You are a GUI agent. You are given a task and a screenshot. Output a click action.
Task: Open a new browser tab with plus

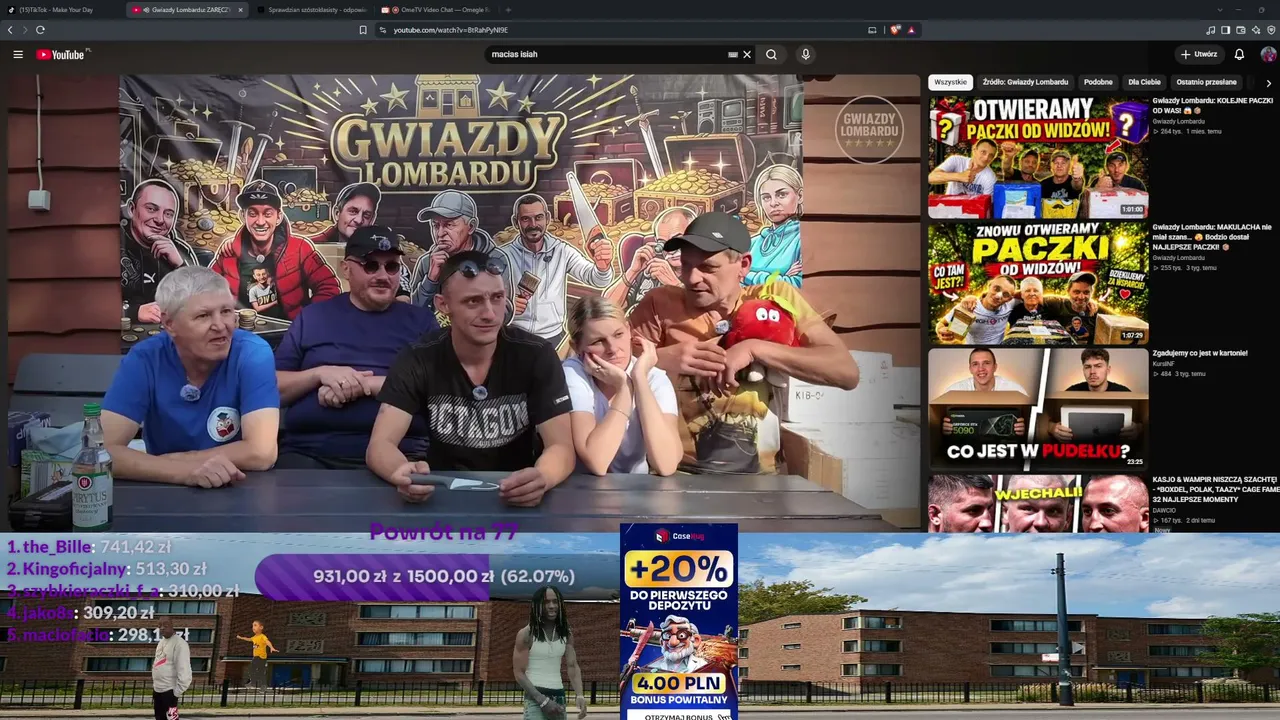point(508,10)
